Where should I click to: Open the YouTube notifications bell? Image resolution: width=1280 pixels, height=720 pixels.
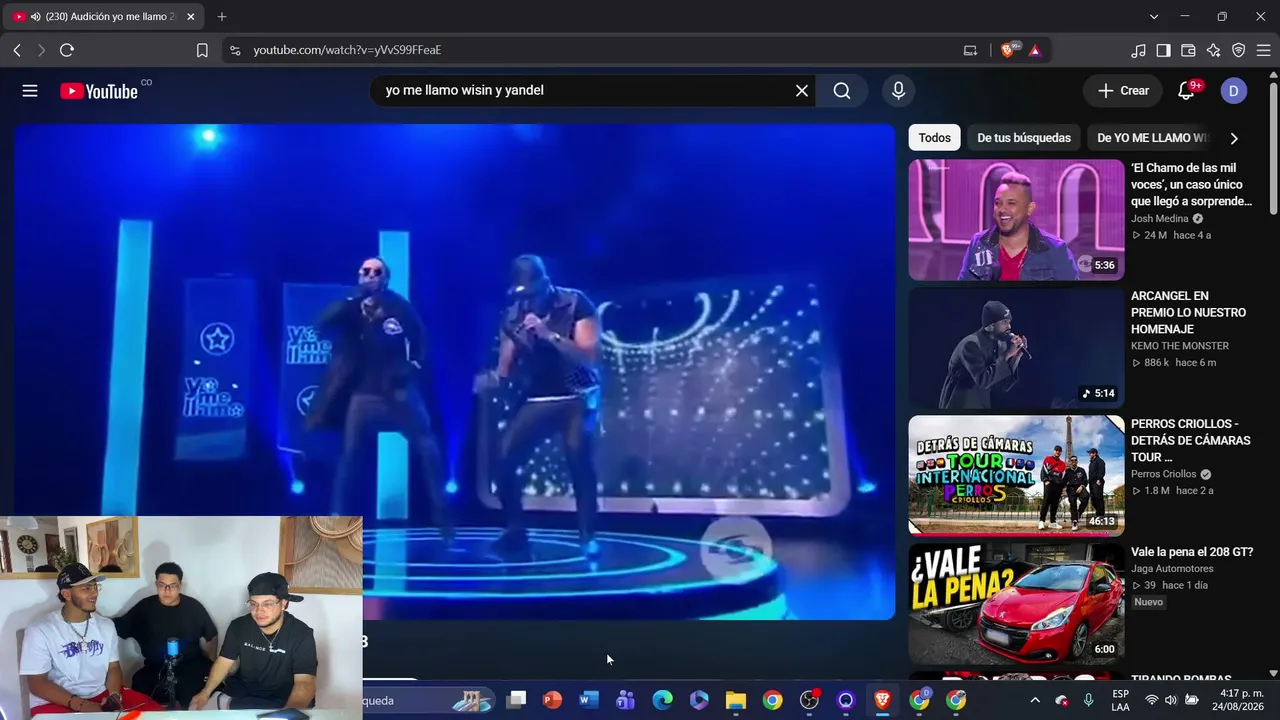tap(1187, 91)
